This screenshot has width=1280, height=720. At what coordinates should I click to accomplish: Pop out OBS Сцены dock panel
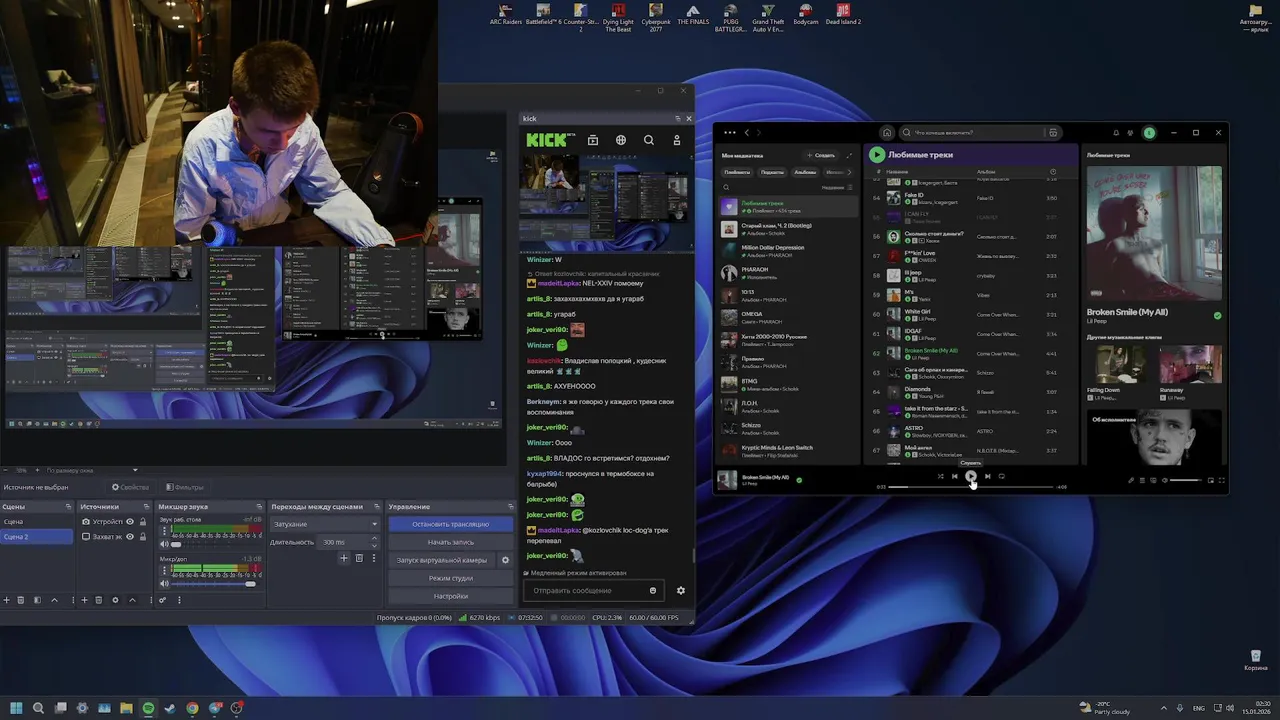click(69, 507)
